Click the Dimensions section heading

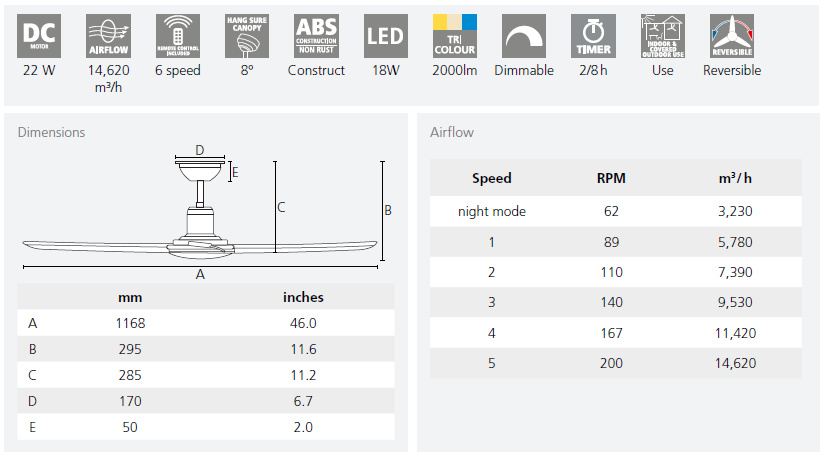[51, 132]
